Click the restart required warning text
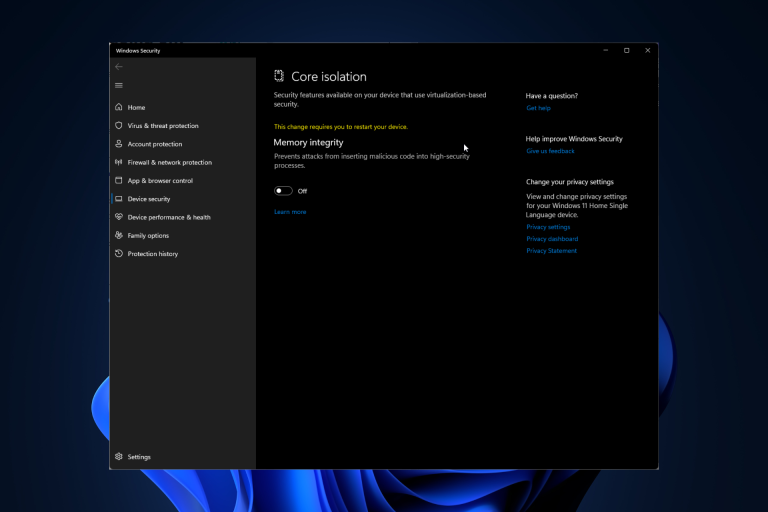768x512 pixels. coord(340,126)
